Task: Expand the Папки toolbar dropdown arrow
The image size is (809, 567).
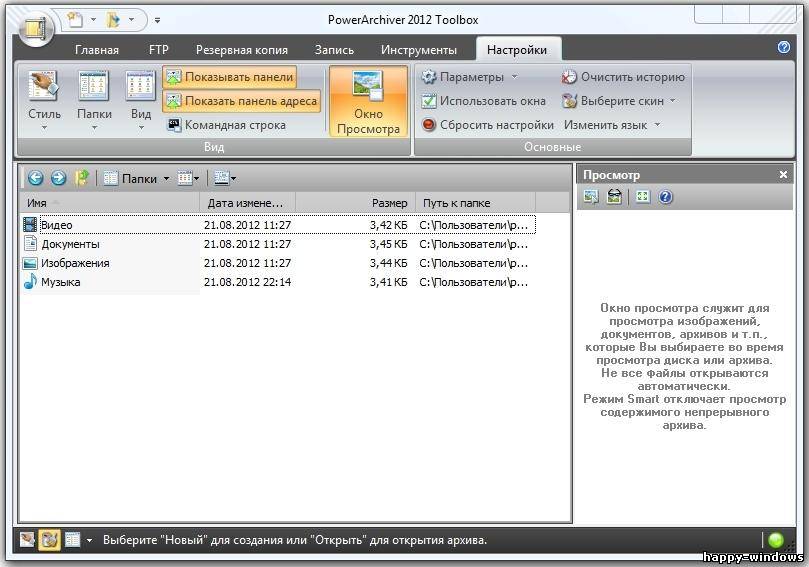Action: tap(166, 179)
